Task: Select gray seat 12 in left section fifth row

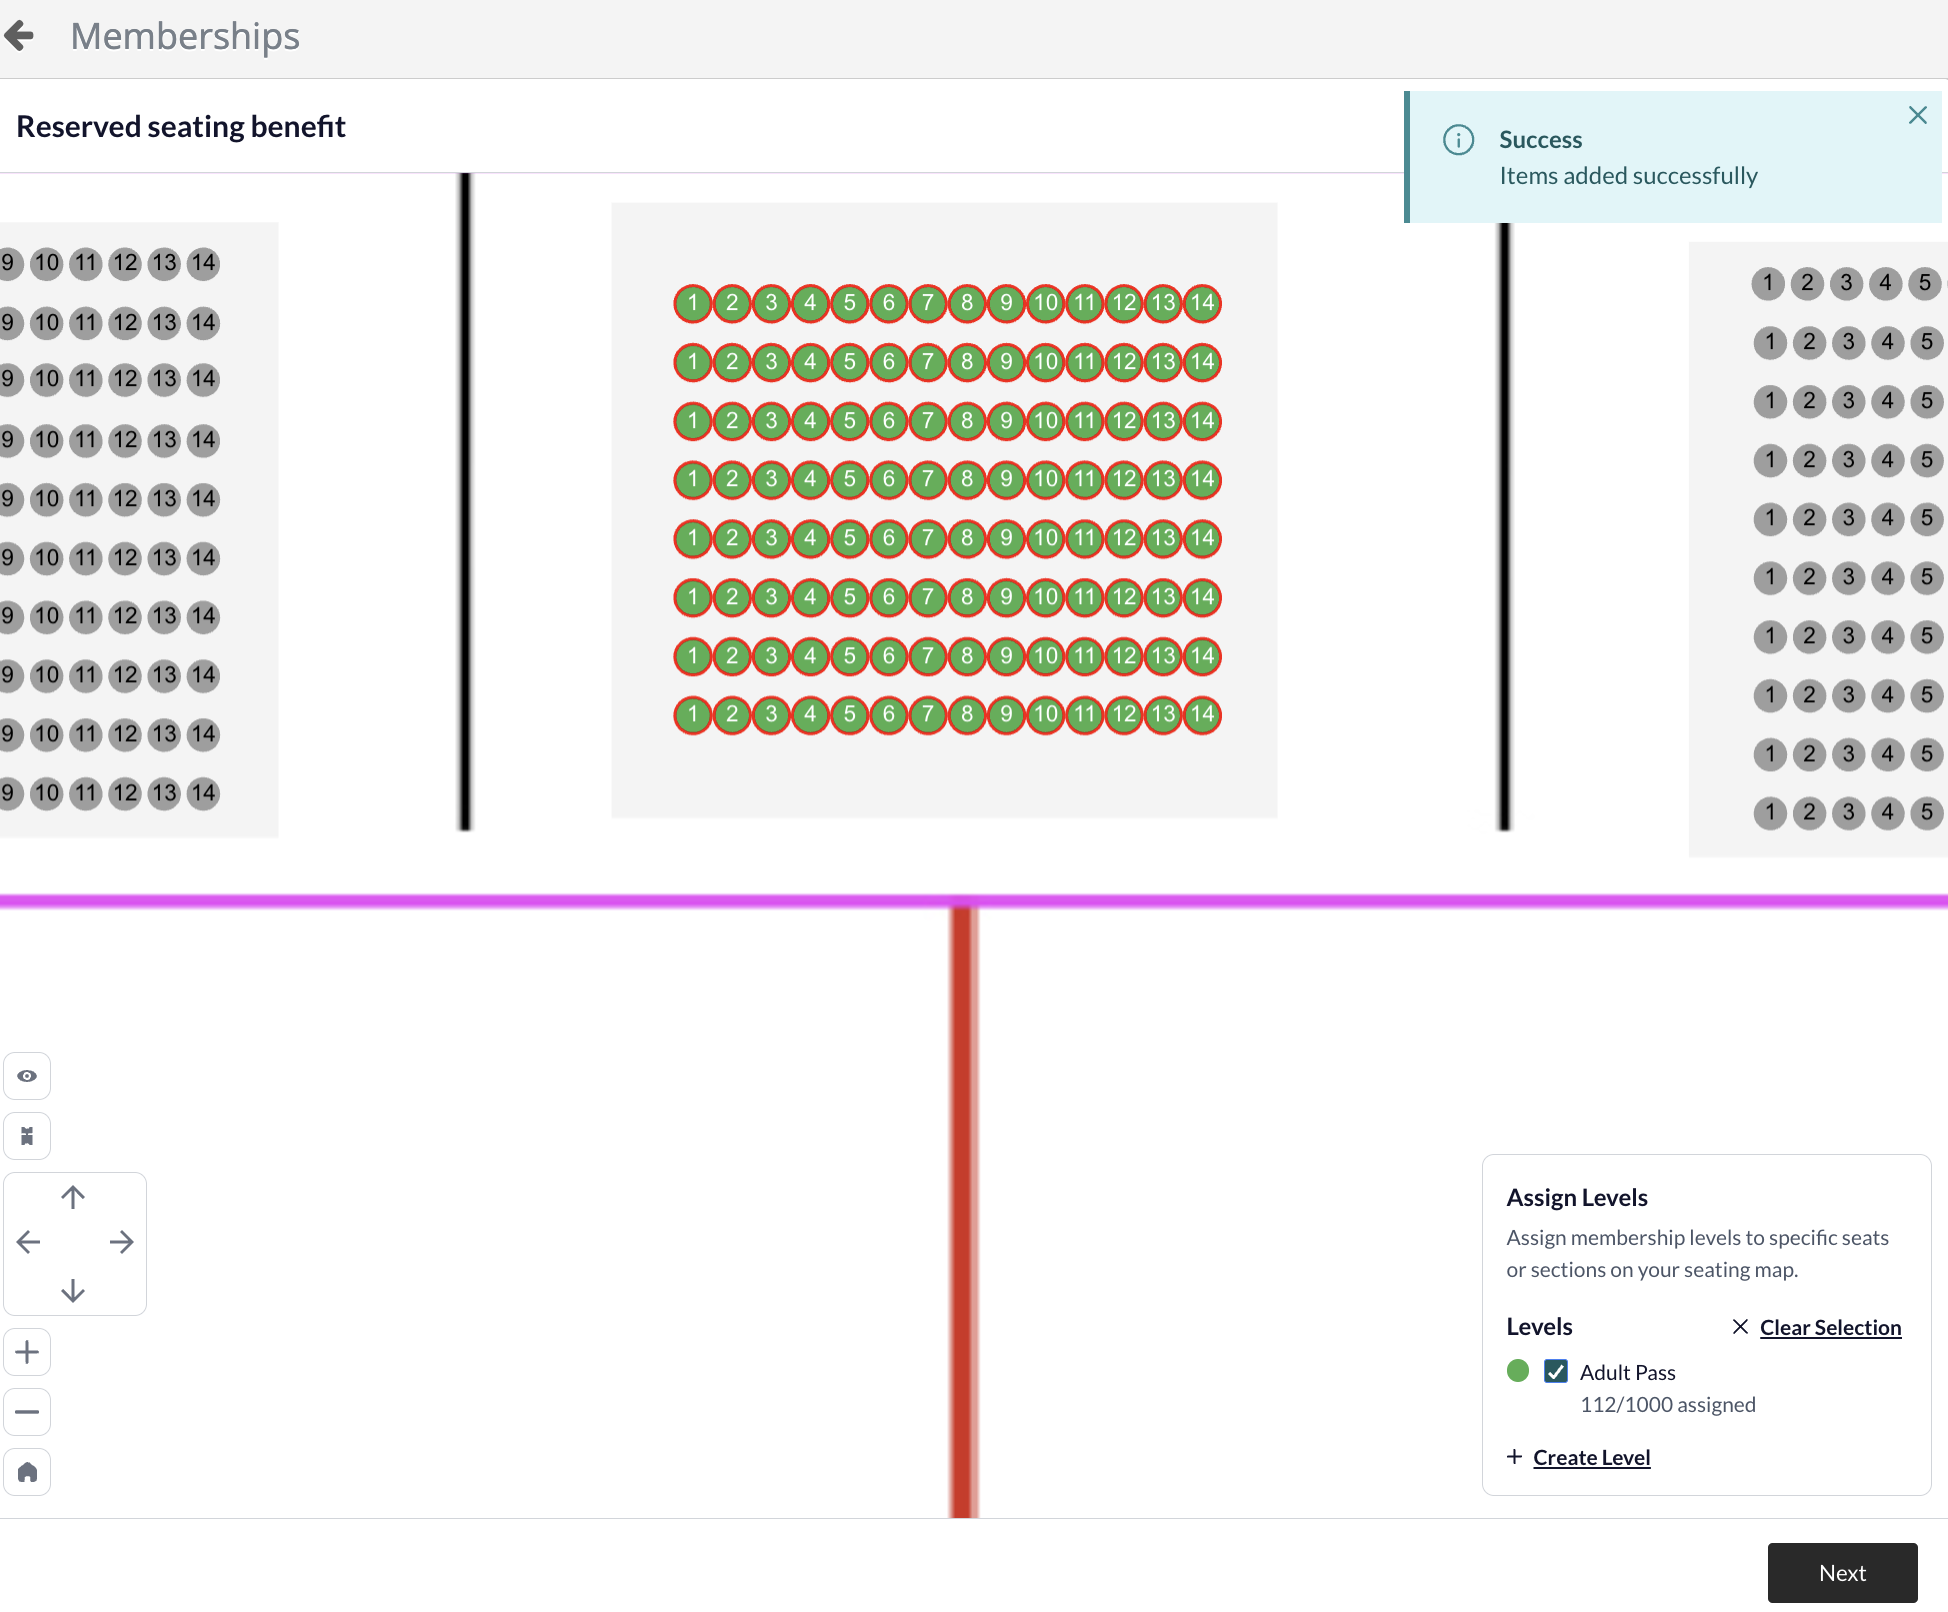Action: (x=125, y=499)
